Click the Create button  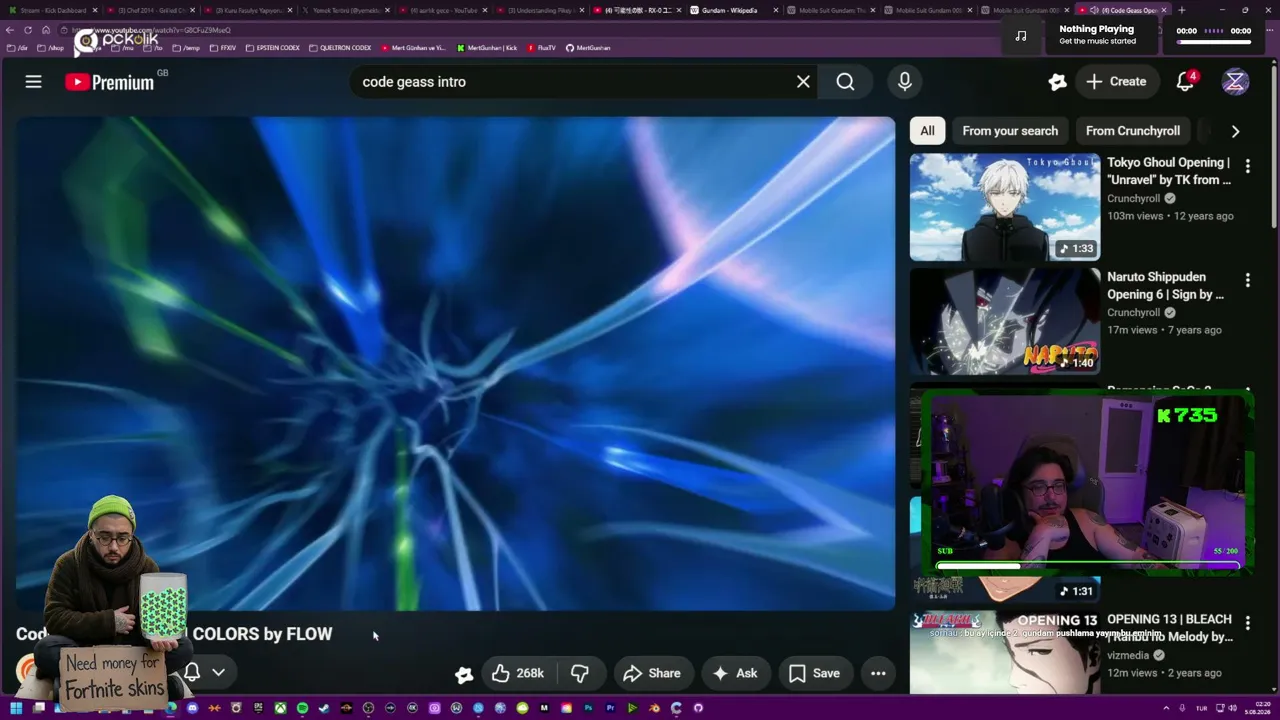click(x=1117, y=82)
